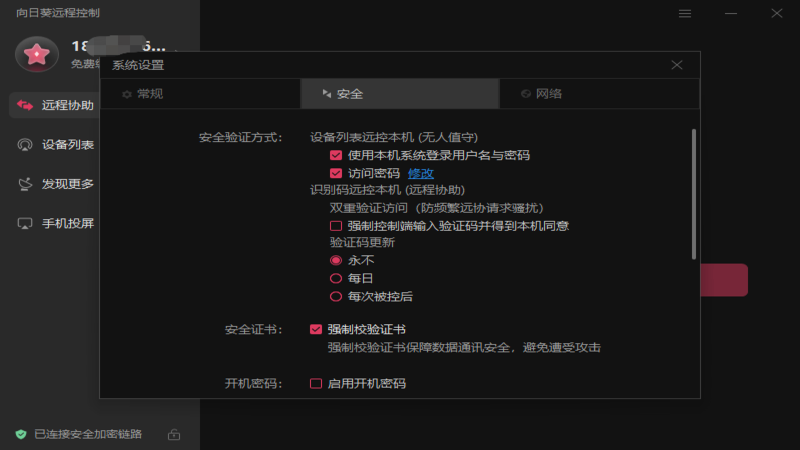Select the 每次被控后 radio option
The width and height of the screenshot is (800, 450).
(336, 296)
